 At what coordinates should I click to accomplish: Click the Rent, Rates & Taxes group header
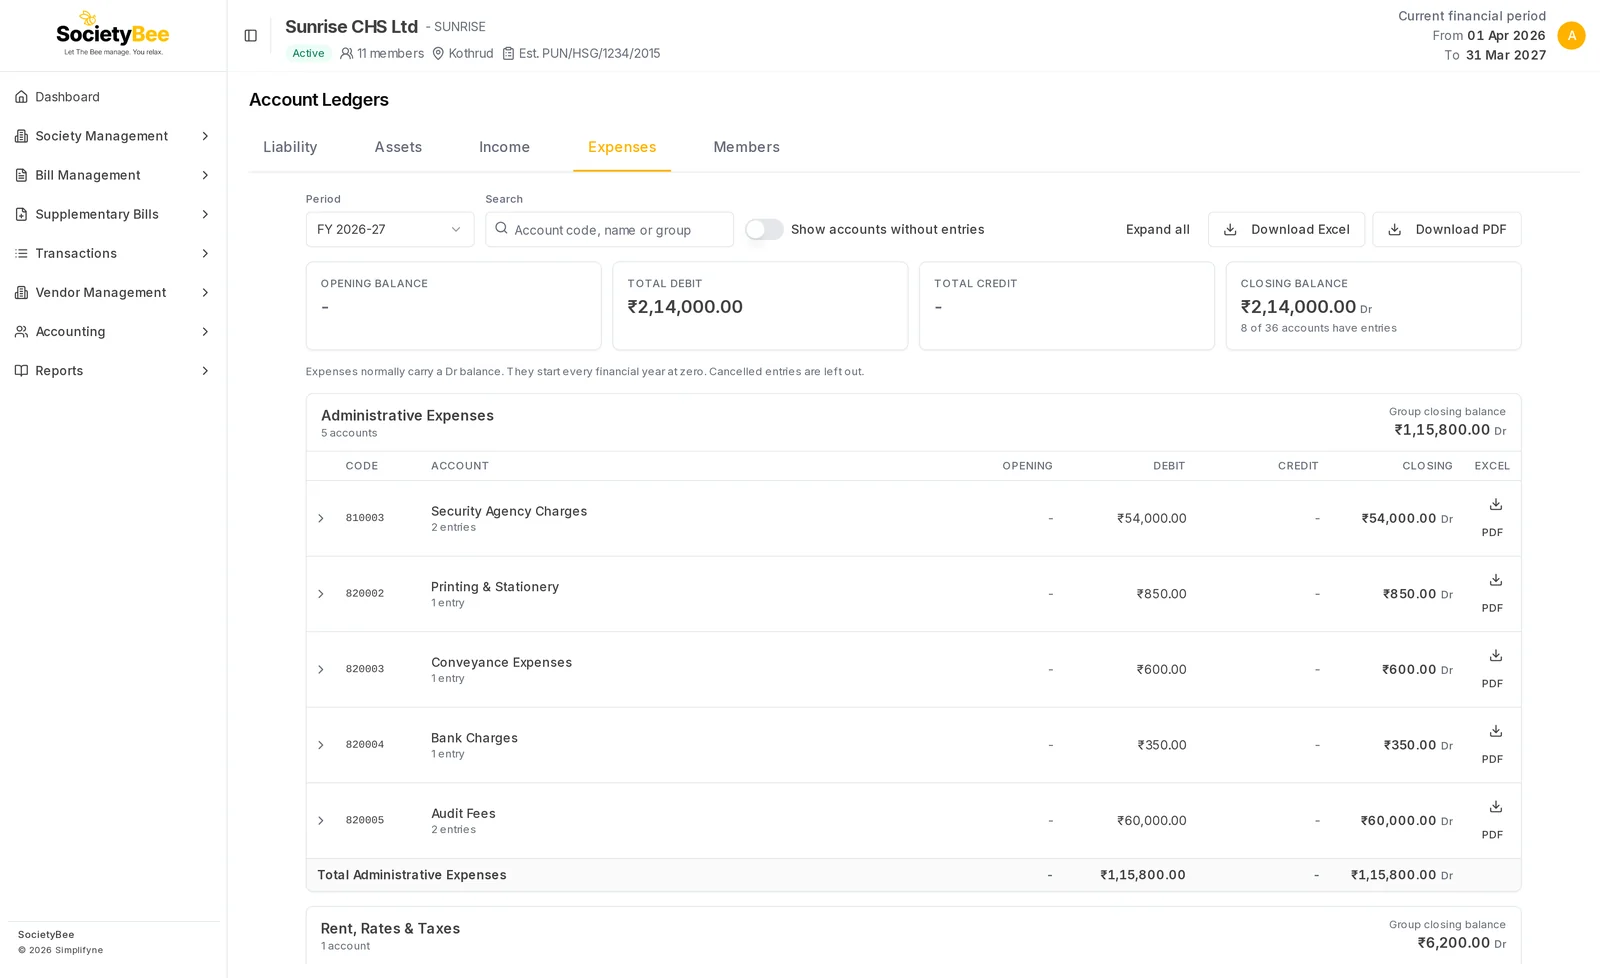click(x=913, y=935)
